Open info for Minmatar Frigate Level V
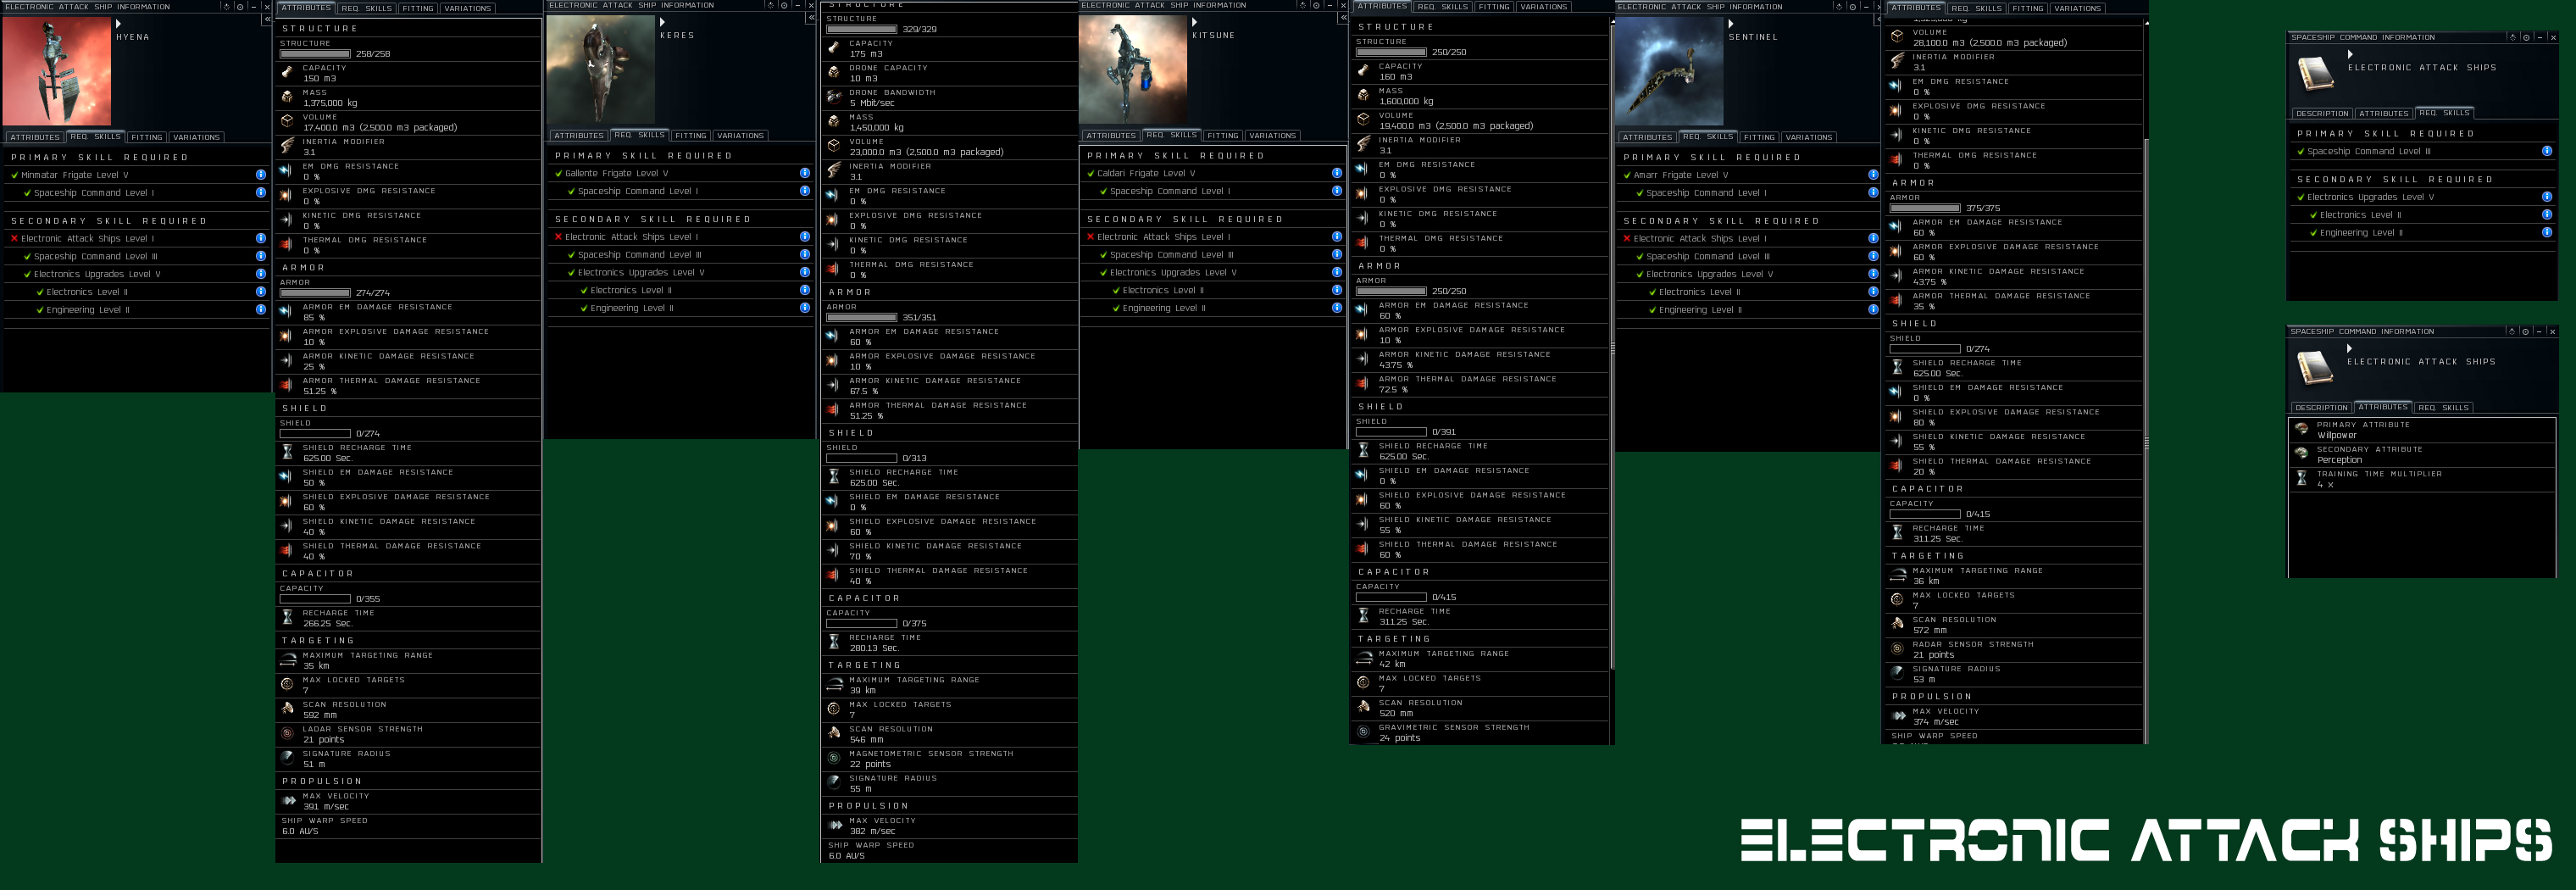The height and width of the screenshot is (890, 2576). (261, 175)
